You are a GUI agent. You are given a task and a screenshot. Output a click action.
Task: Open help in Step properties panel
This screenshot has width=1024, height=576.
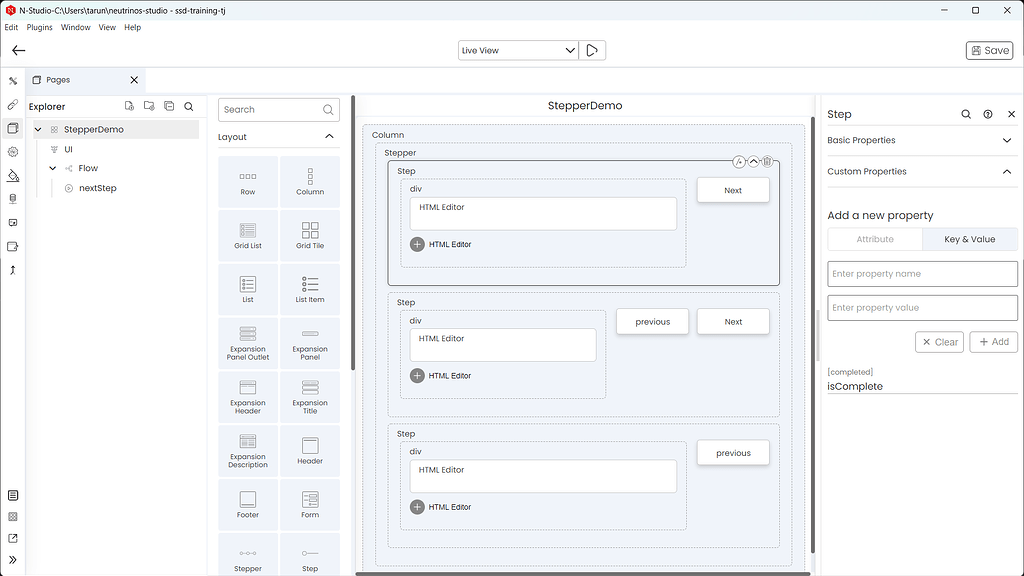[988, 114]
